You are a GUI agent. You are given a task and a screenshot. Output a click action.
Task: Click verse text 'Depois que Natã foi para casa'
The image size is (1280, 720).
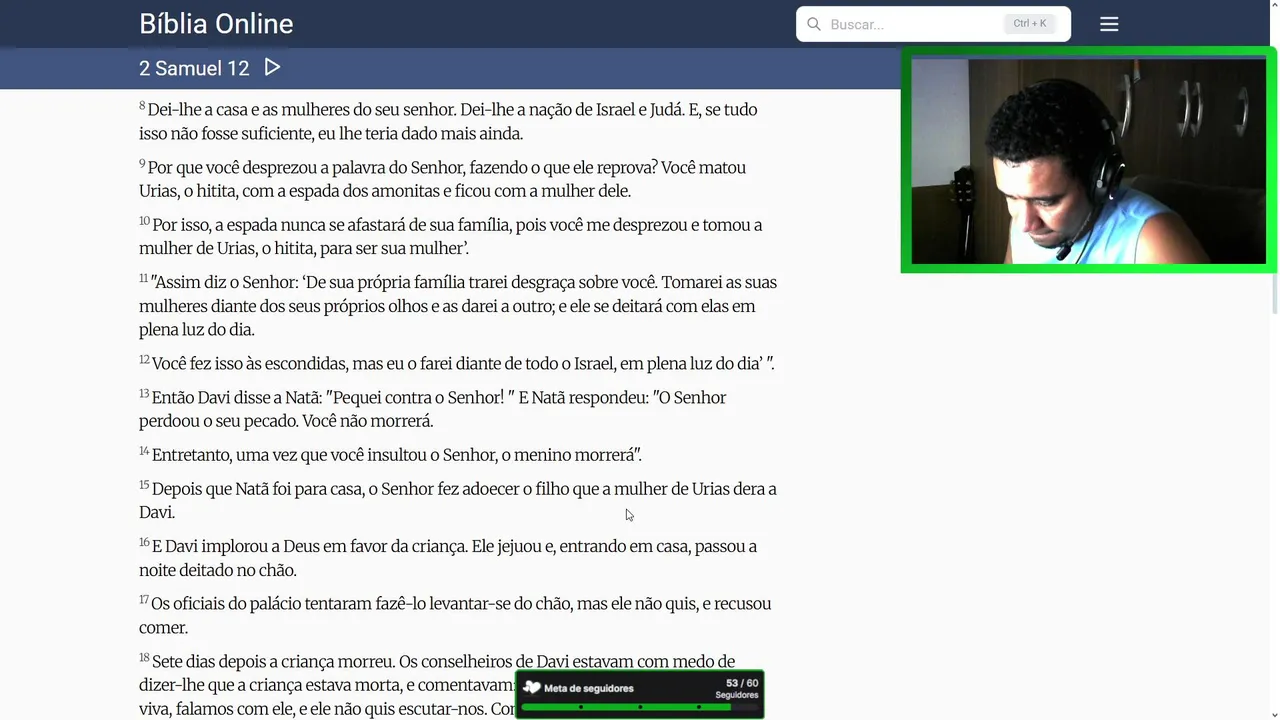pyautogui.click(x=258, y=490)
